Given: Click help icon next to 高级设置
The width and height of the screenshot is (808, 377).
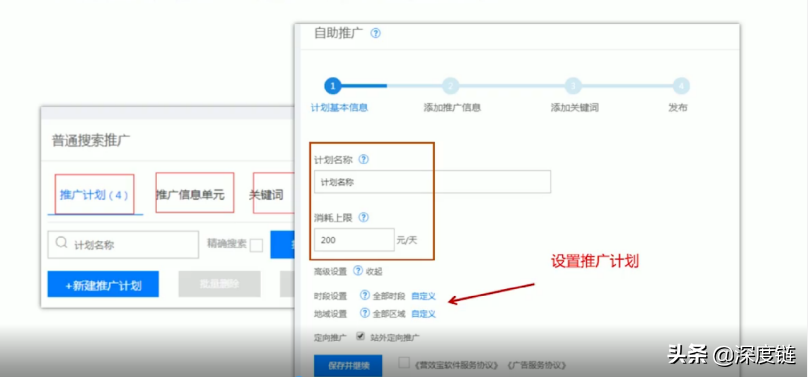Looking at the screenshot, I should pyautogui.click(x=358, y=271).
